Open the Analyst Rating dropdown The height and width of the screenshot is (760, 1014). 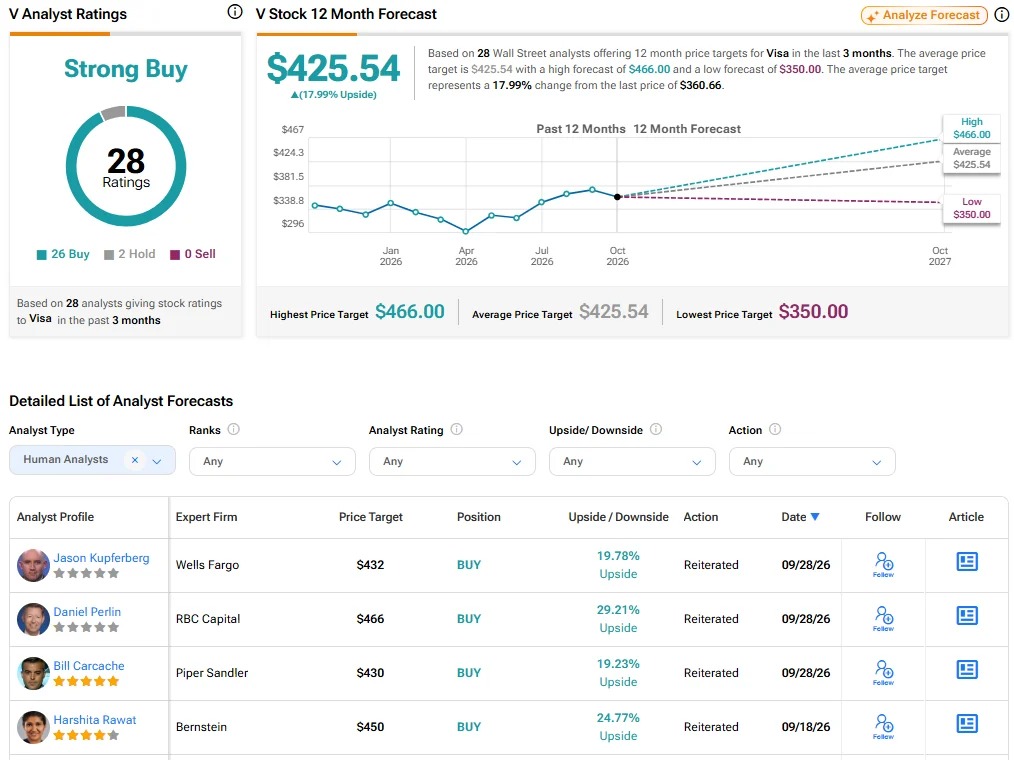pyautogui.click(x=452, y=462)
